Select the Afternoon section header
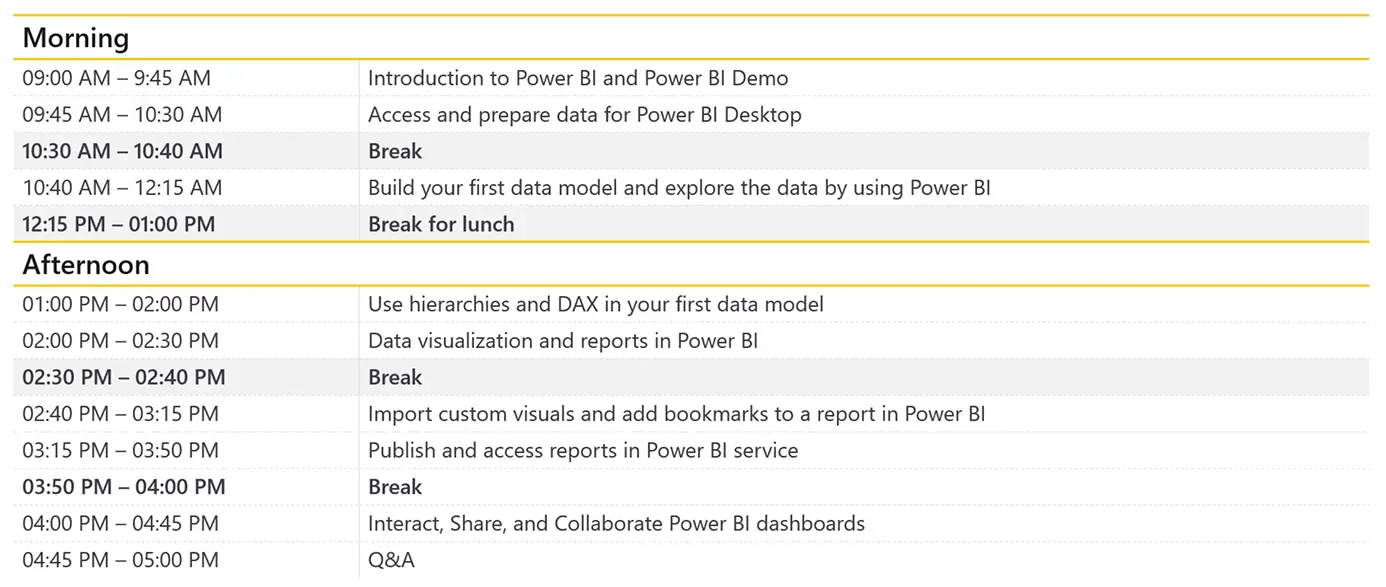The image size is (1386, 587). (86, 265)
